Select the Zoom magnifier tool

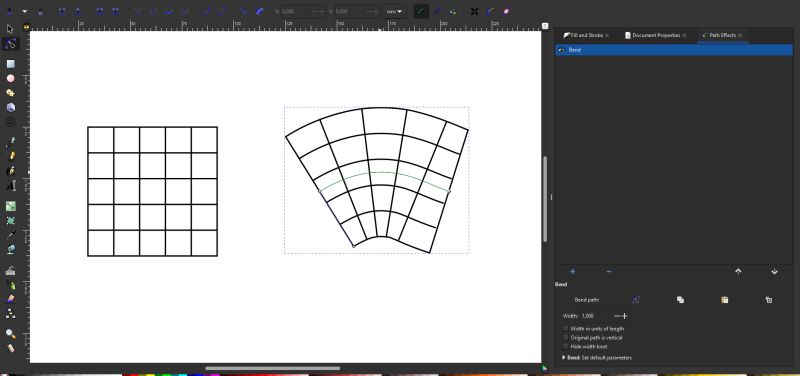10,334
